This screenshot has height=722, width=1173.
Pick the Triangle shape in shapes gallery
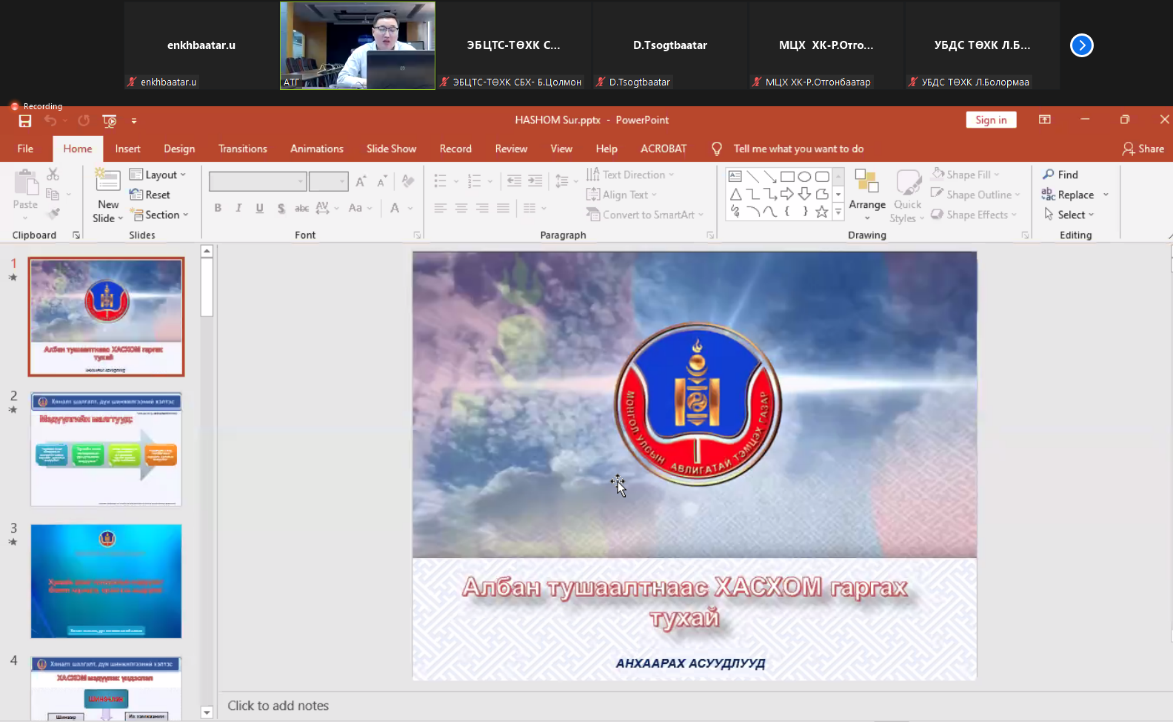point(735,194)
